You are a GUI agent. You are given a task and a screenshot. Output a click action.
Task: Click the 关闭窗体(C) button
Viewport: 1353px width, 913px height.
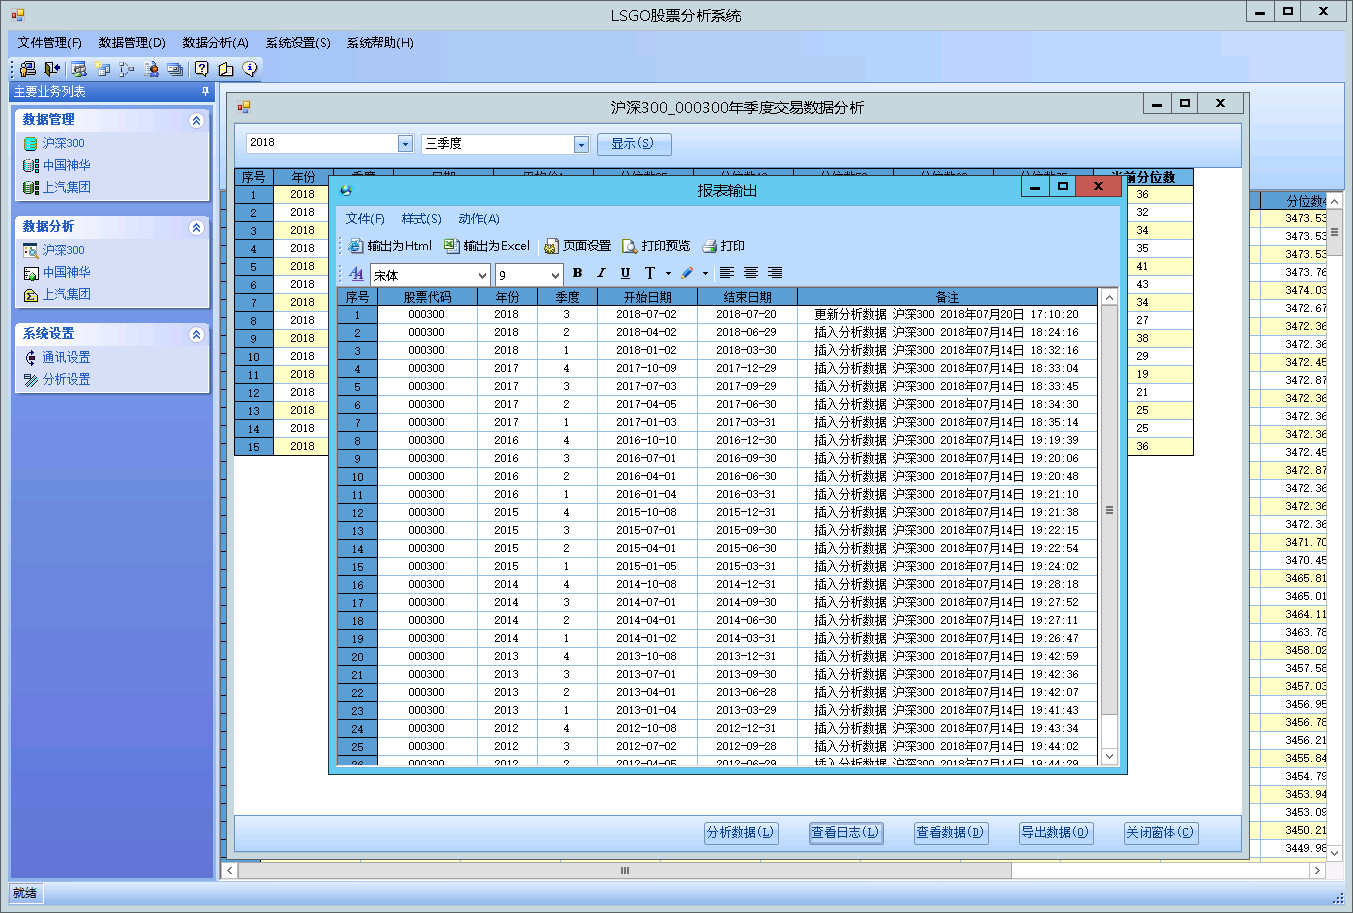[1160, 832]
